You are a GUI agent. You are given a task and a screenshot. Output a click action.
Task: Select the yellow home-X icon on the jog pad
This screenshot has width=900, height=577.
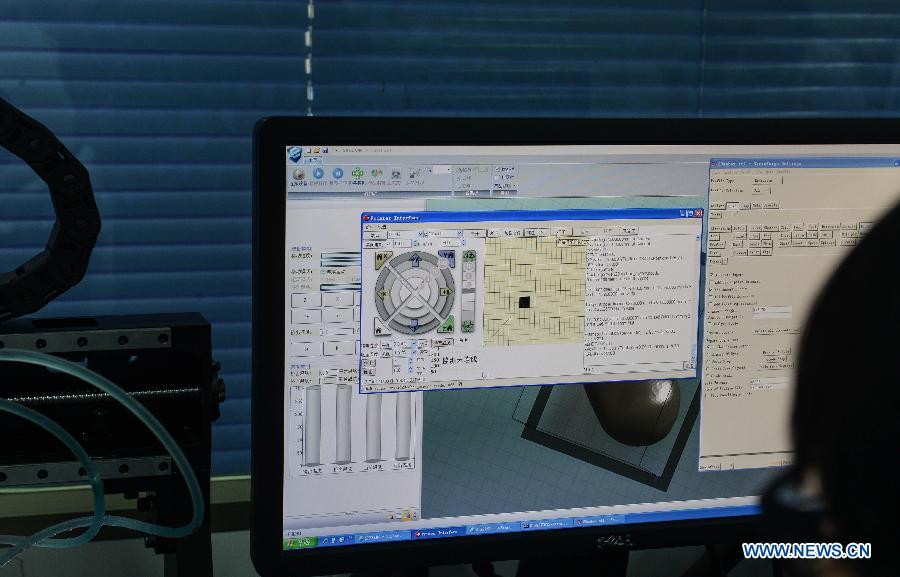(378, 258)
